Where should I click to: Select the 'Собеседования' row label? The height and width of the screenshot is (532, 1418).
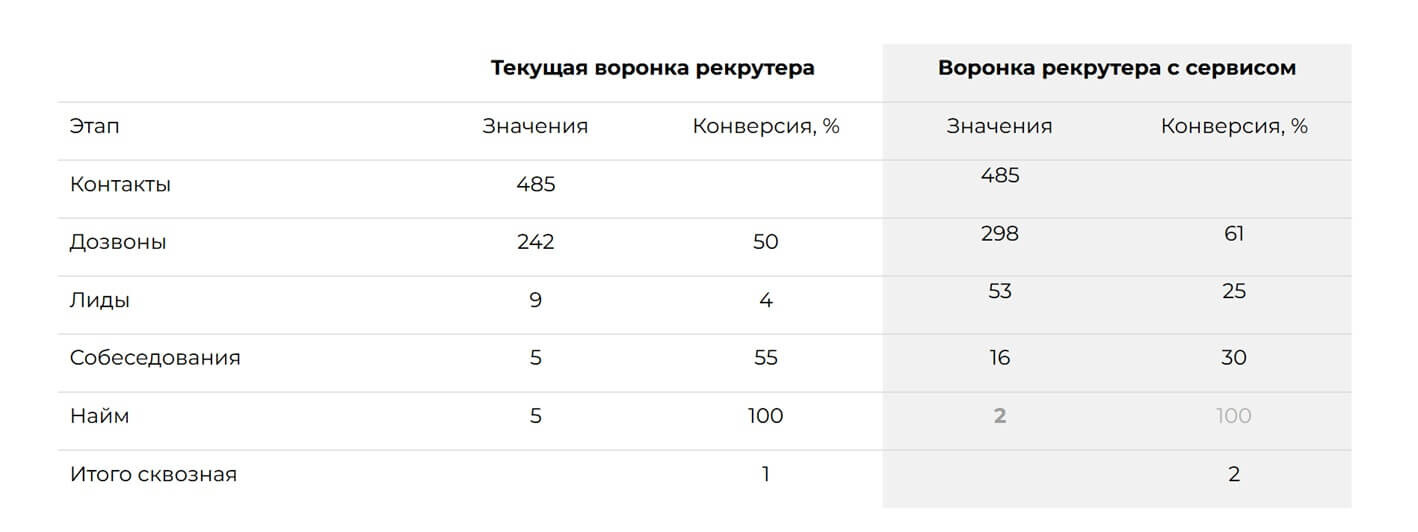pos(155,358)
